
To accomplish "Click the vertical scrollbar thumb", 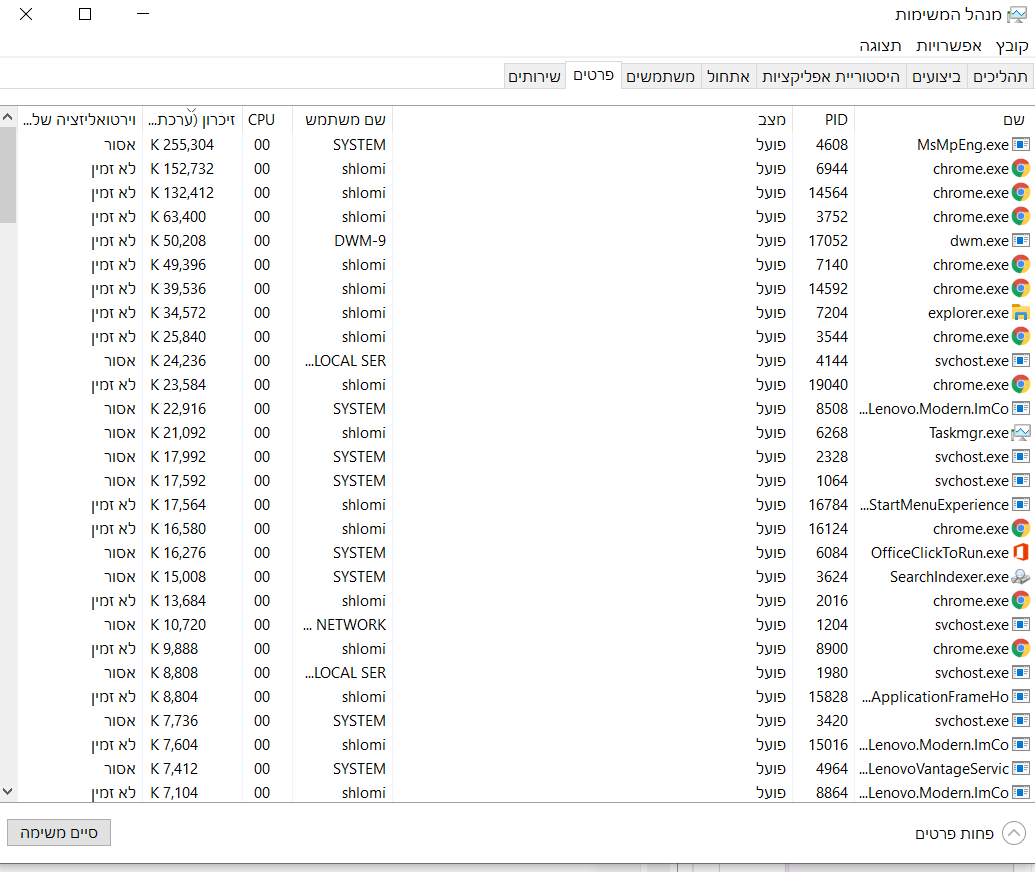I will tap(7, 176).
